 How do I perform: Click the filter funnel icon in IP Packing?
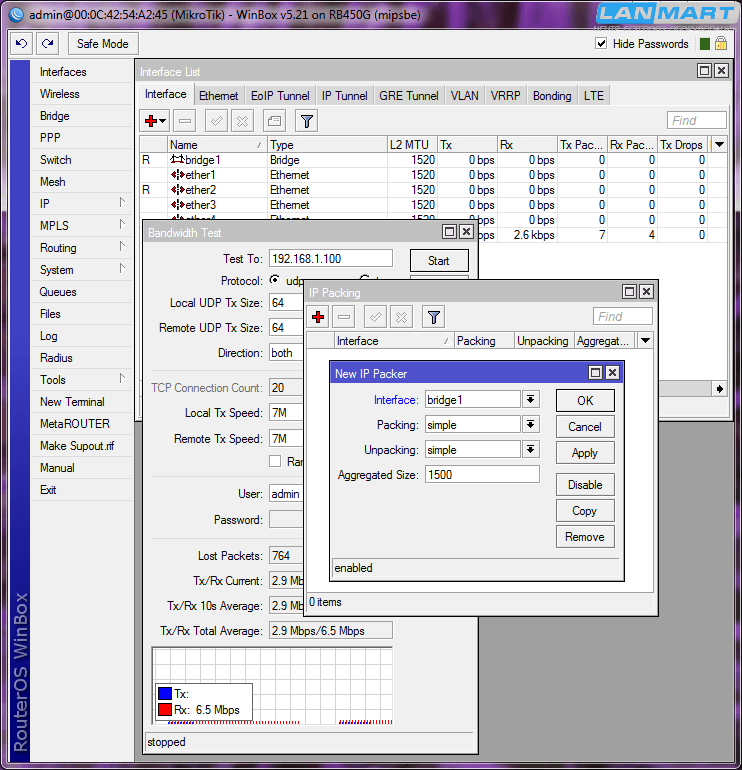[x=434, y=317]
